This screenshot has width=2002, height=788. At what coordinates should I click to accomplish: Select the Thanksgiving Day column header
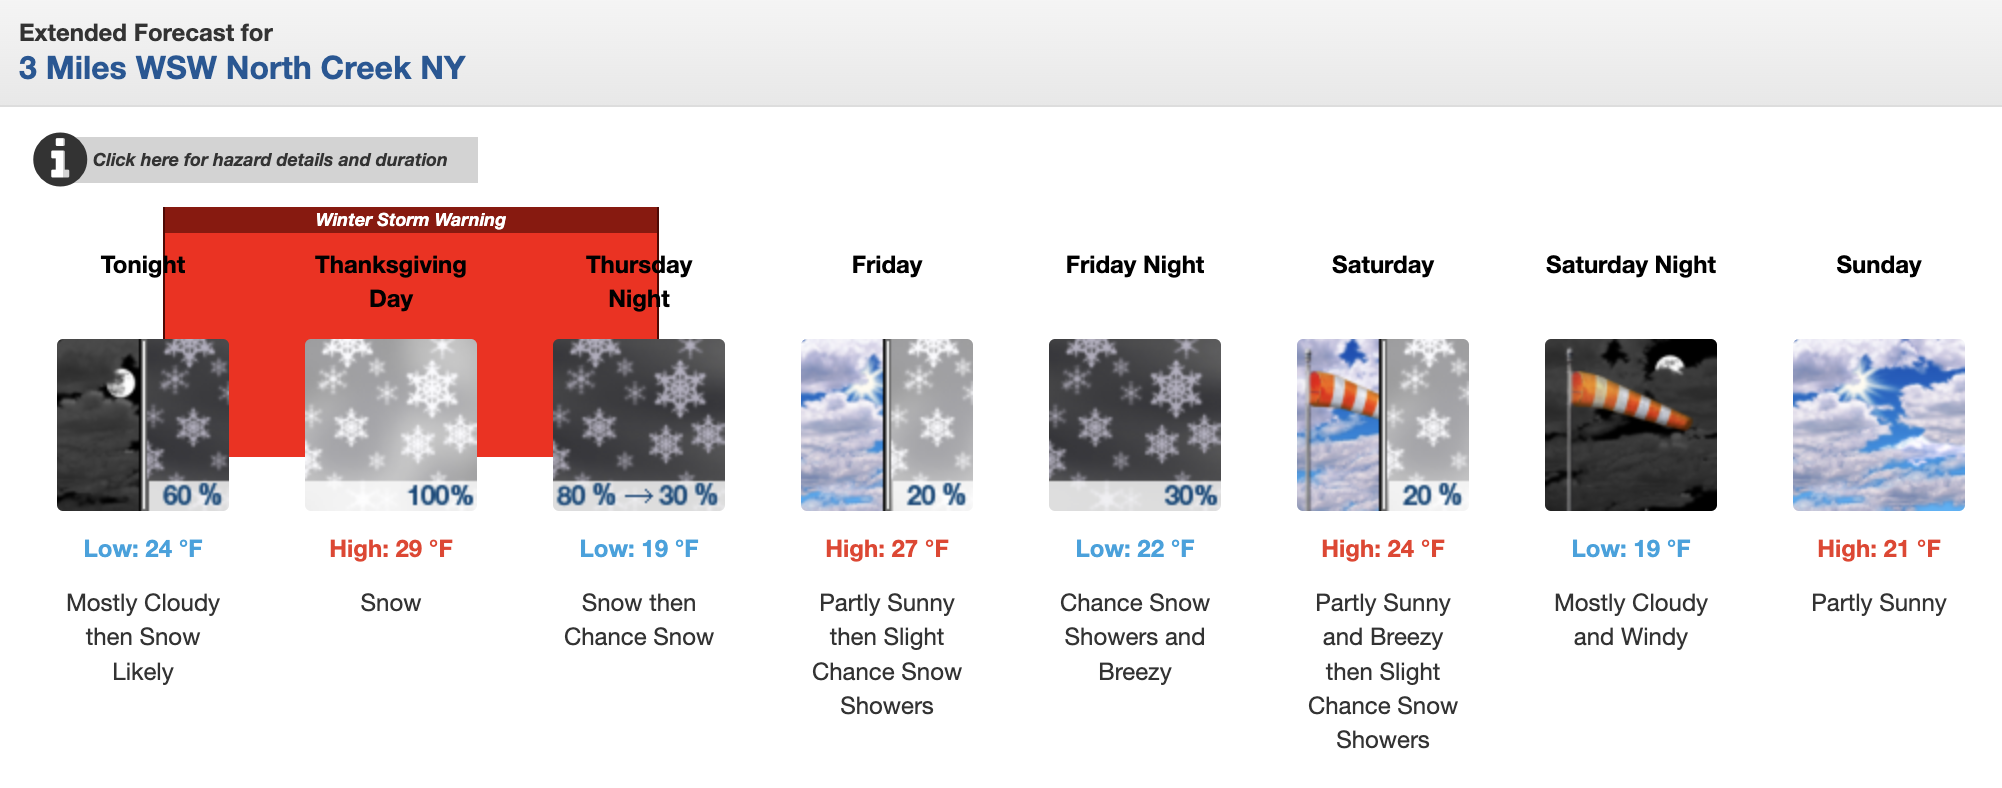click(x=390, y=281)
